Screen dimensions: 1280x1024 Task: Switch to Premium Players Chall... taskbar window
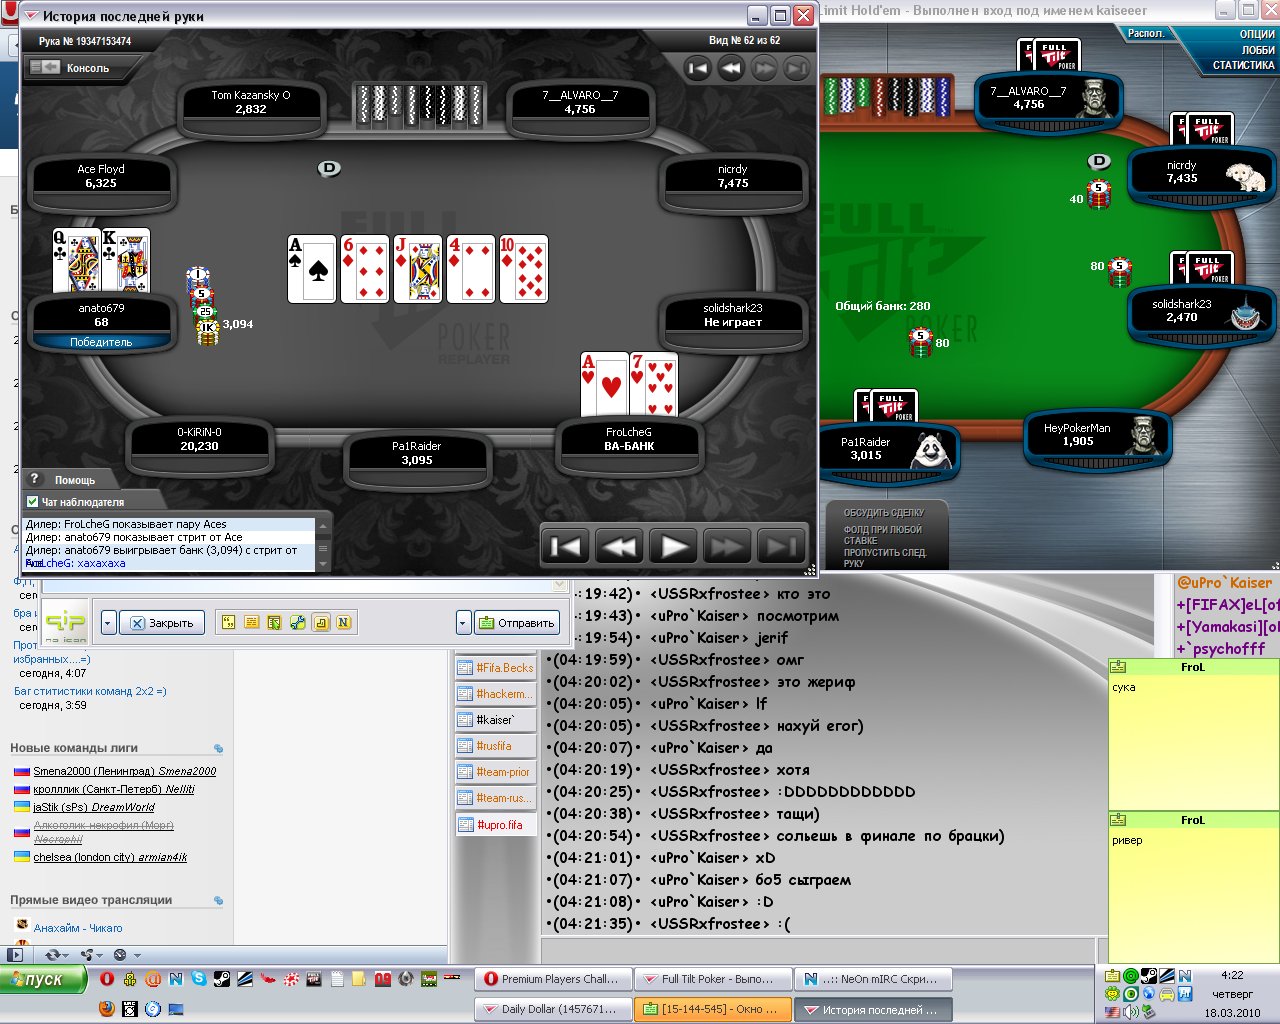(x=552, y=979)
